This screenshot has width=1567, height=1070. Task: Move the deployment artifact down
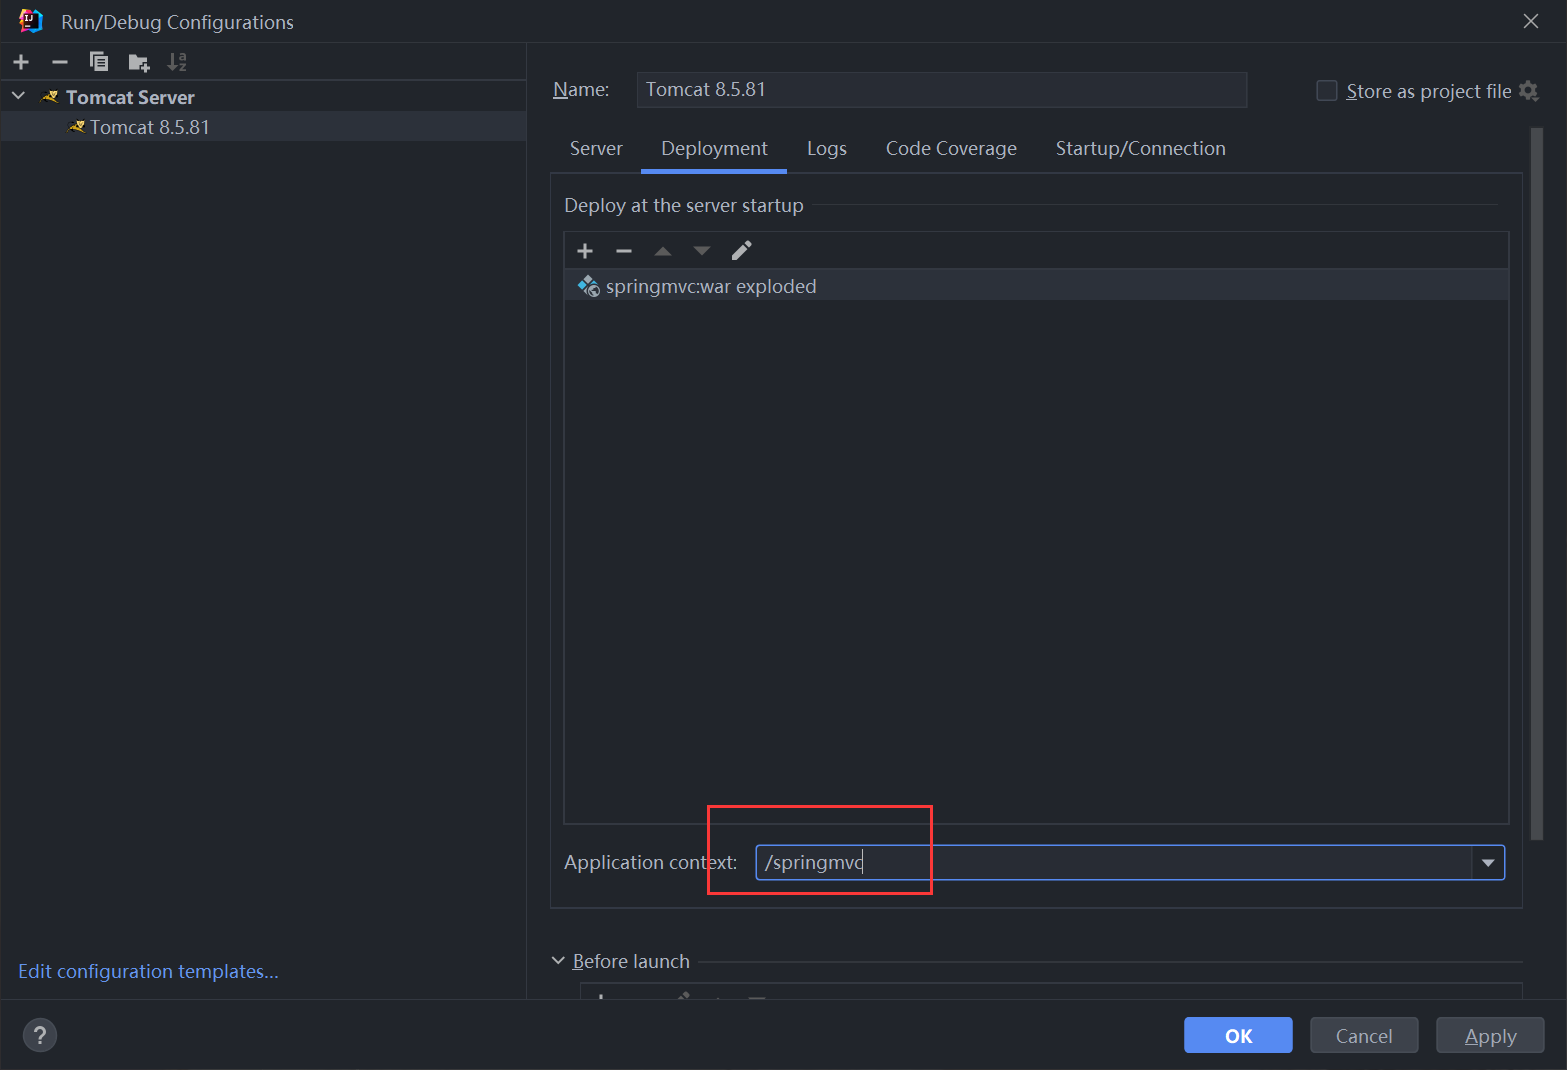(x=702, y=251)
